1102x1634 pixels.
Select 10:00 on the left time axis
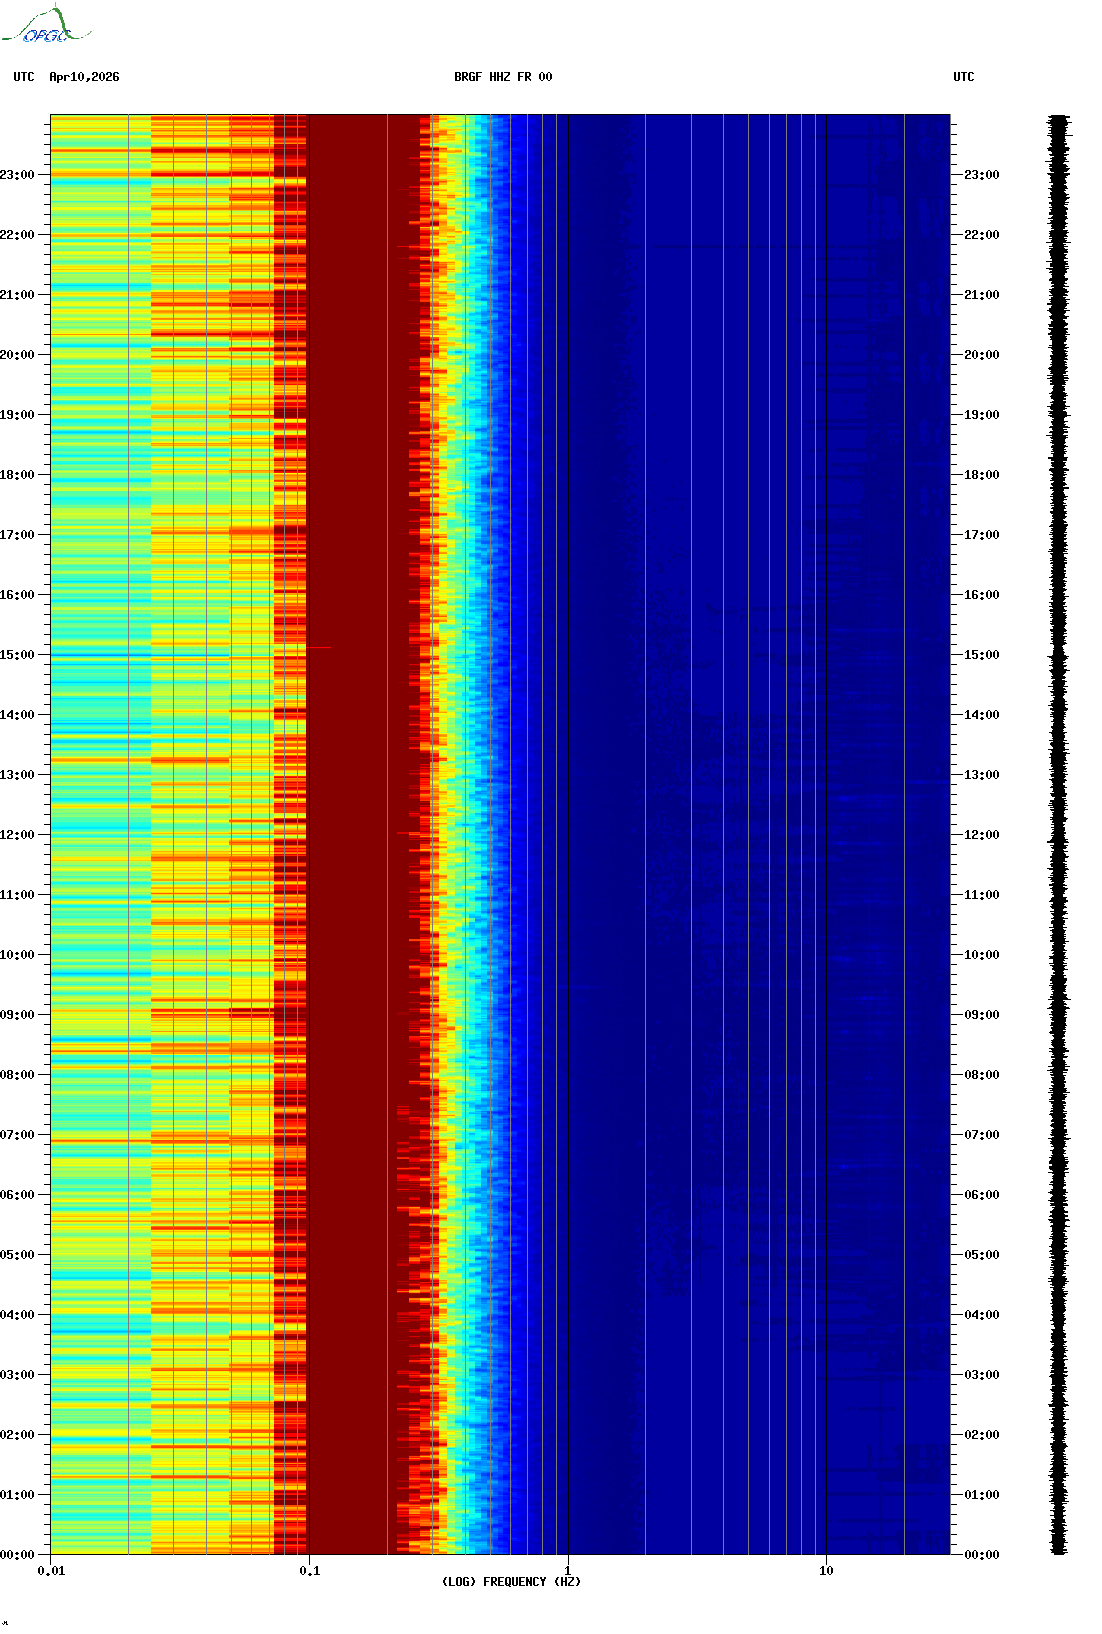17,955
